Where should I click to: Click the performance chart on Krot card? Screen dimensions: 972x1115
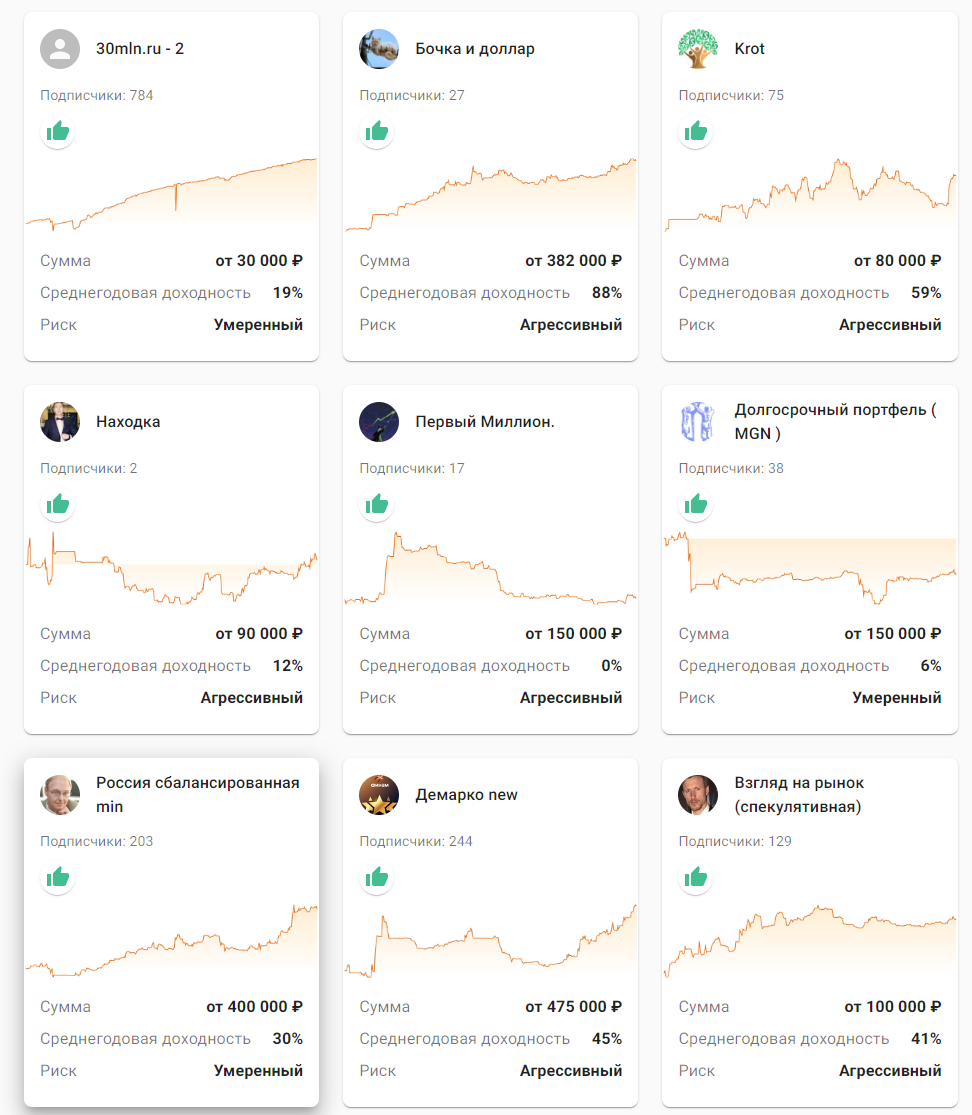[809, 195]
